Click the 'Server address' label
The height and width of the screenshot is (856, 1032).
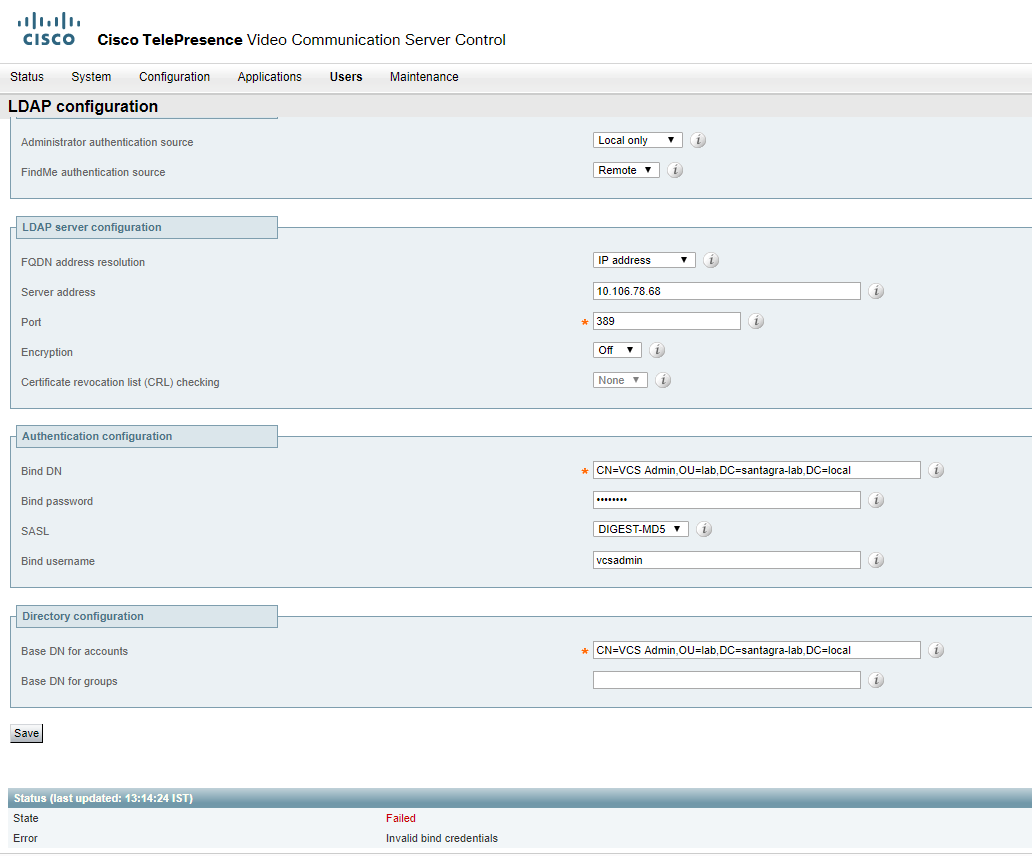(x=58, y=292)
